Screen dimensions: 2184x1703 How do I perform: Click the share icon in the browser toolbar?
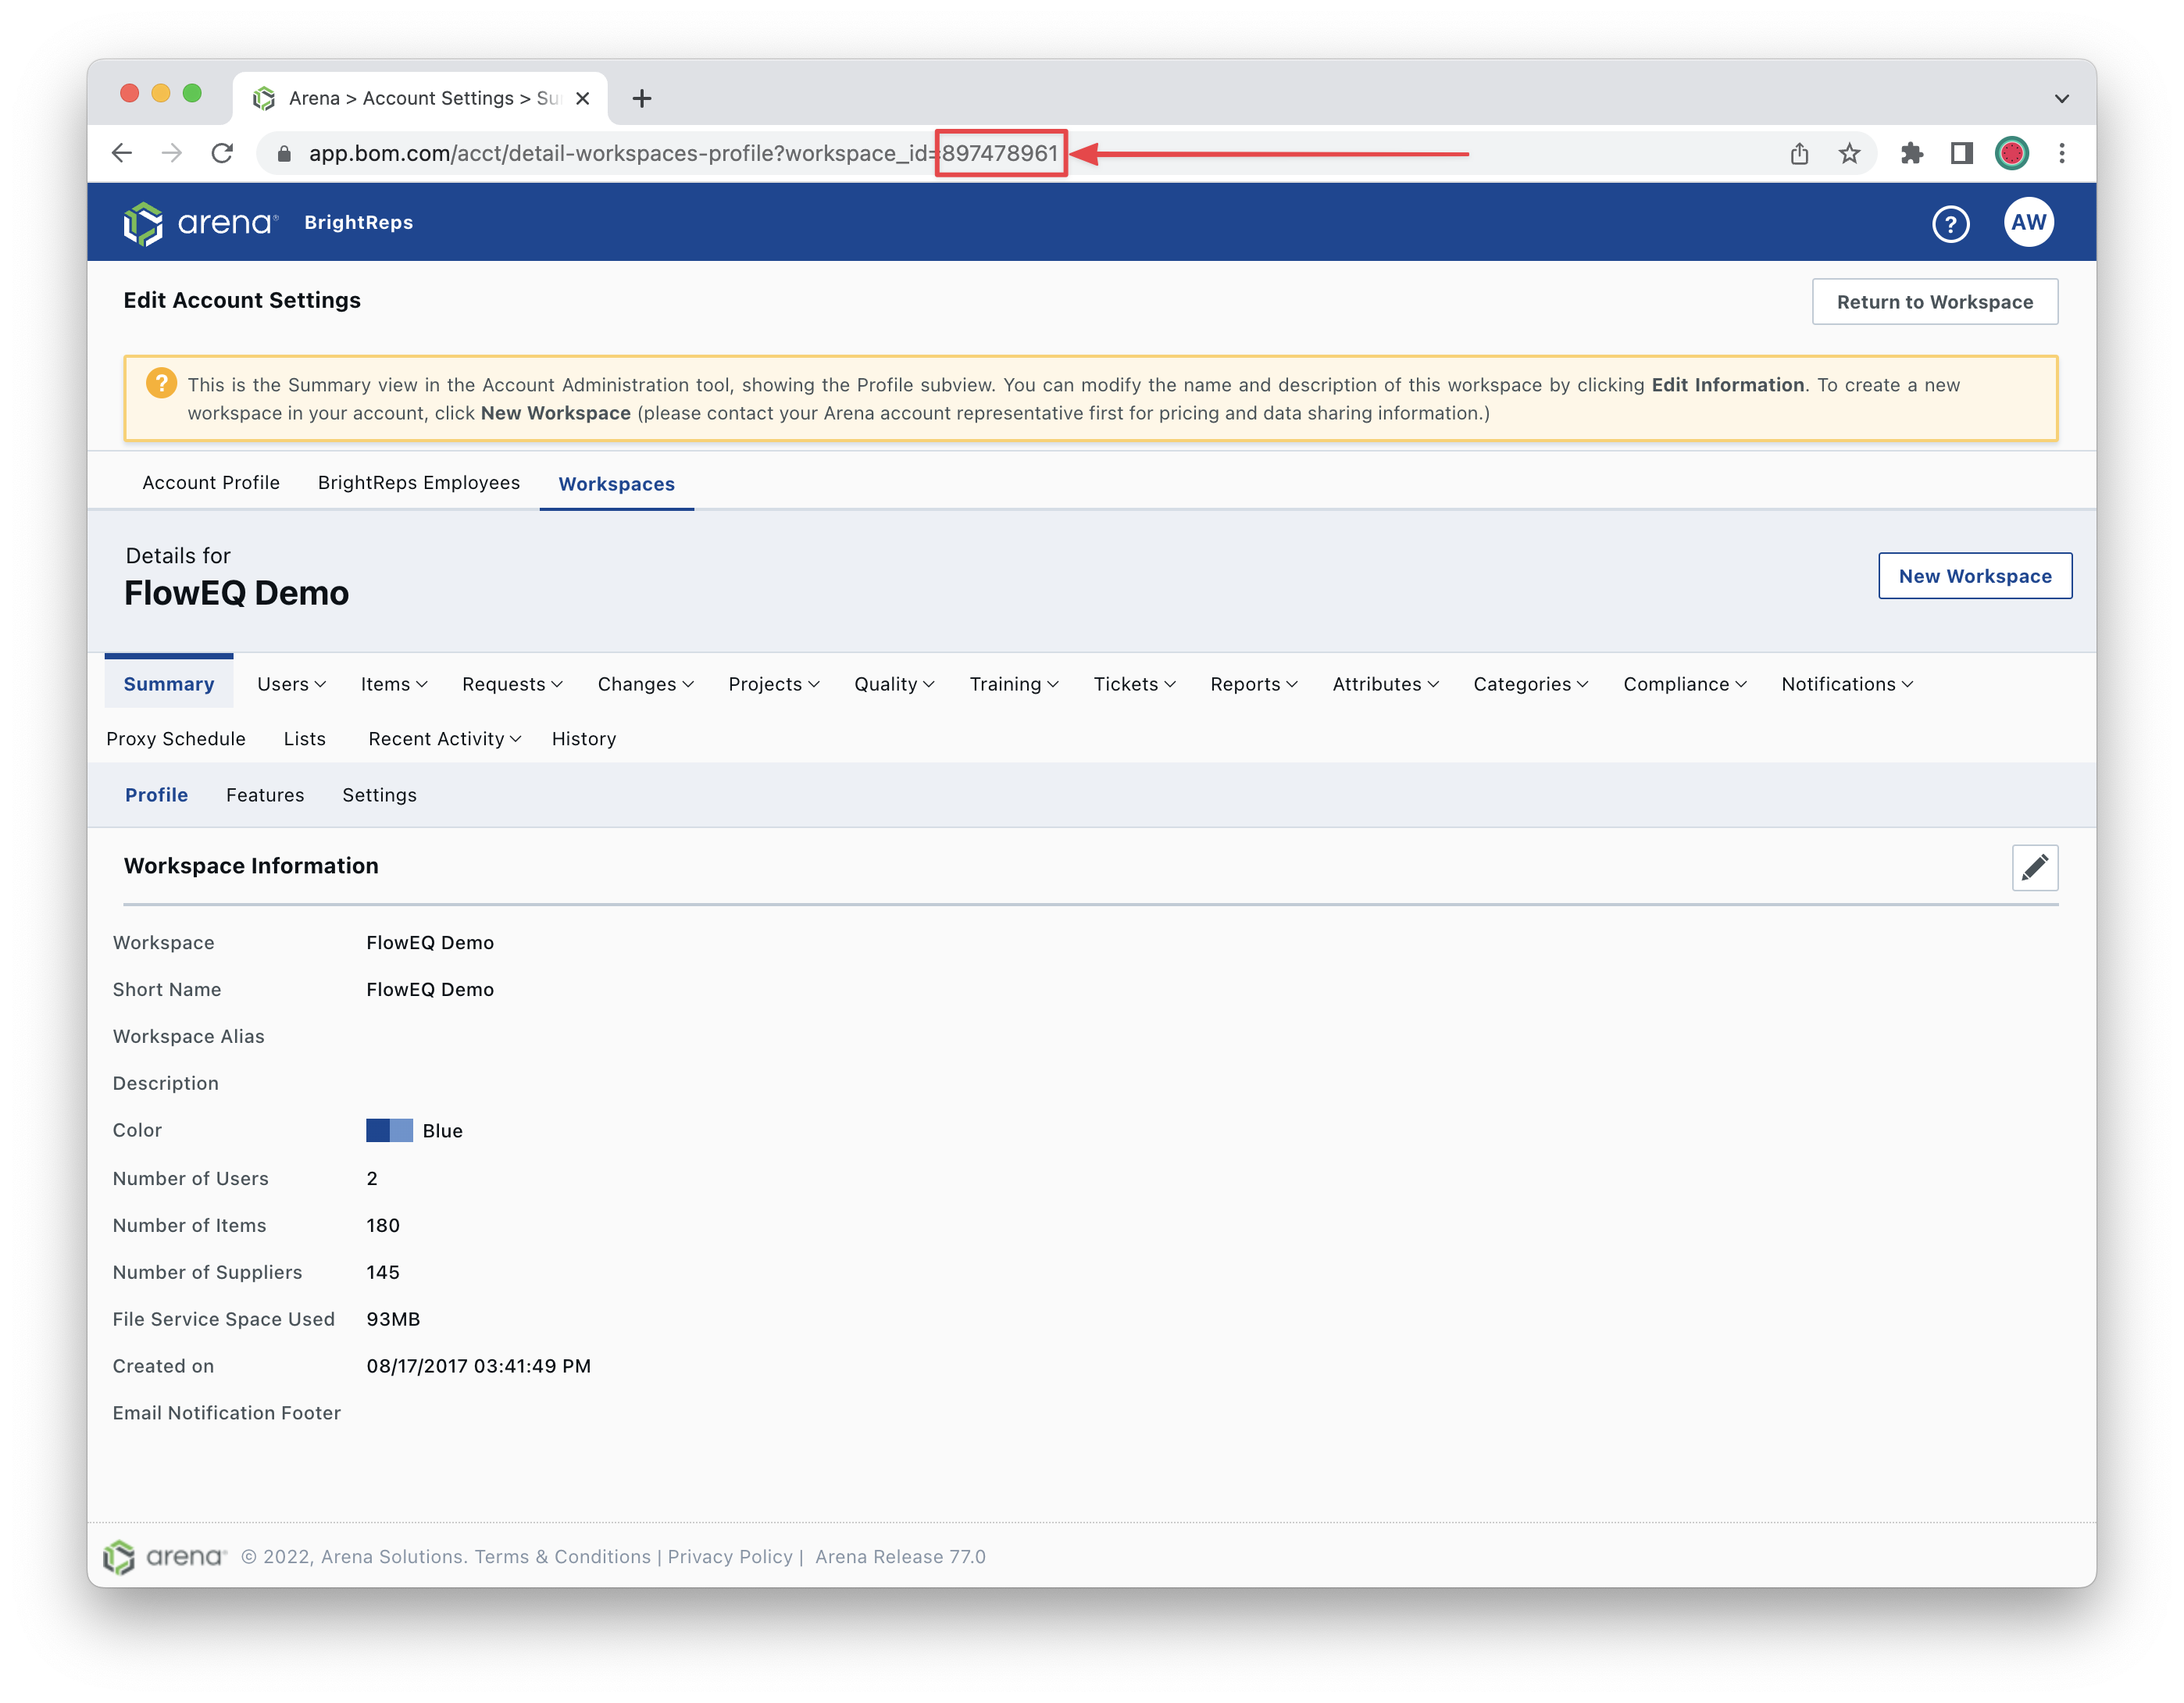[1801, 153]
